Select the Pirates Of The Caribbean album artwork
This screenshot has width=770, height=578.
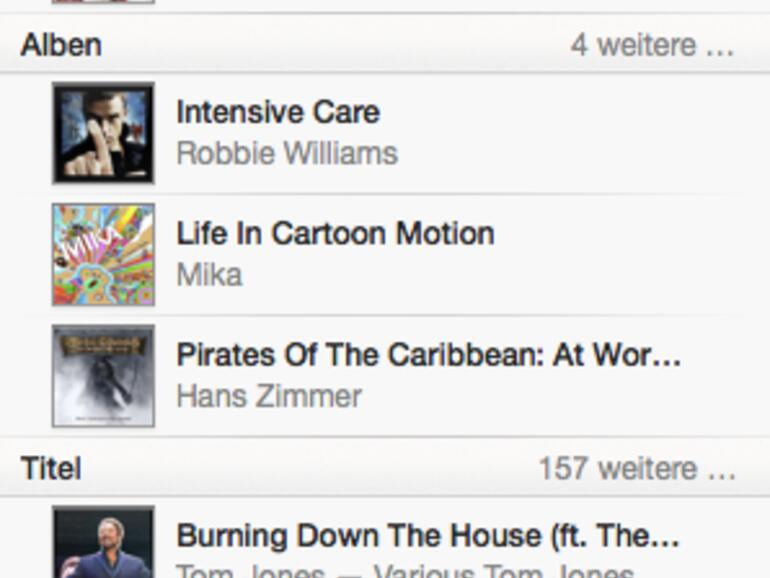pyautogui.click(x=103, y=376)
